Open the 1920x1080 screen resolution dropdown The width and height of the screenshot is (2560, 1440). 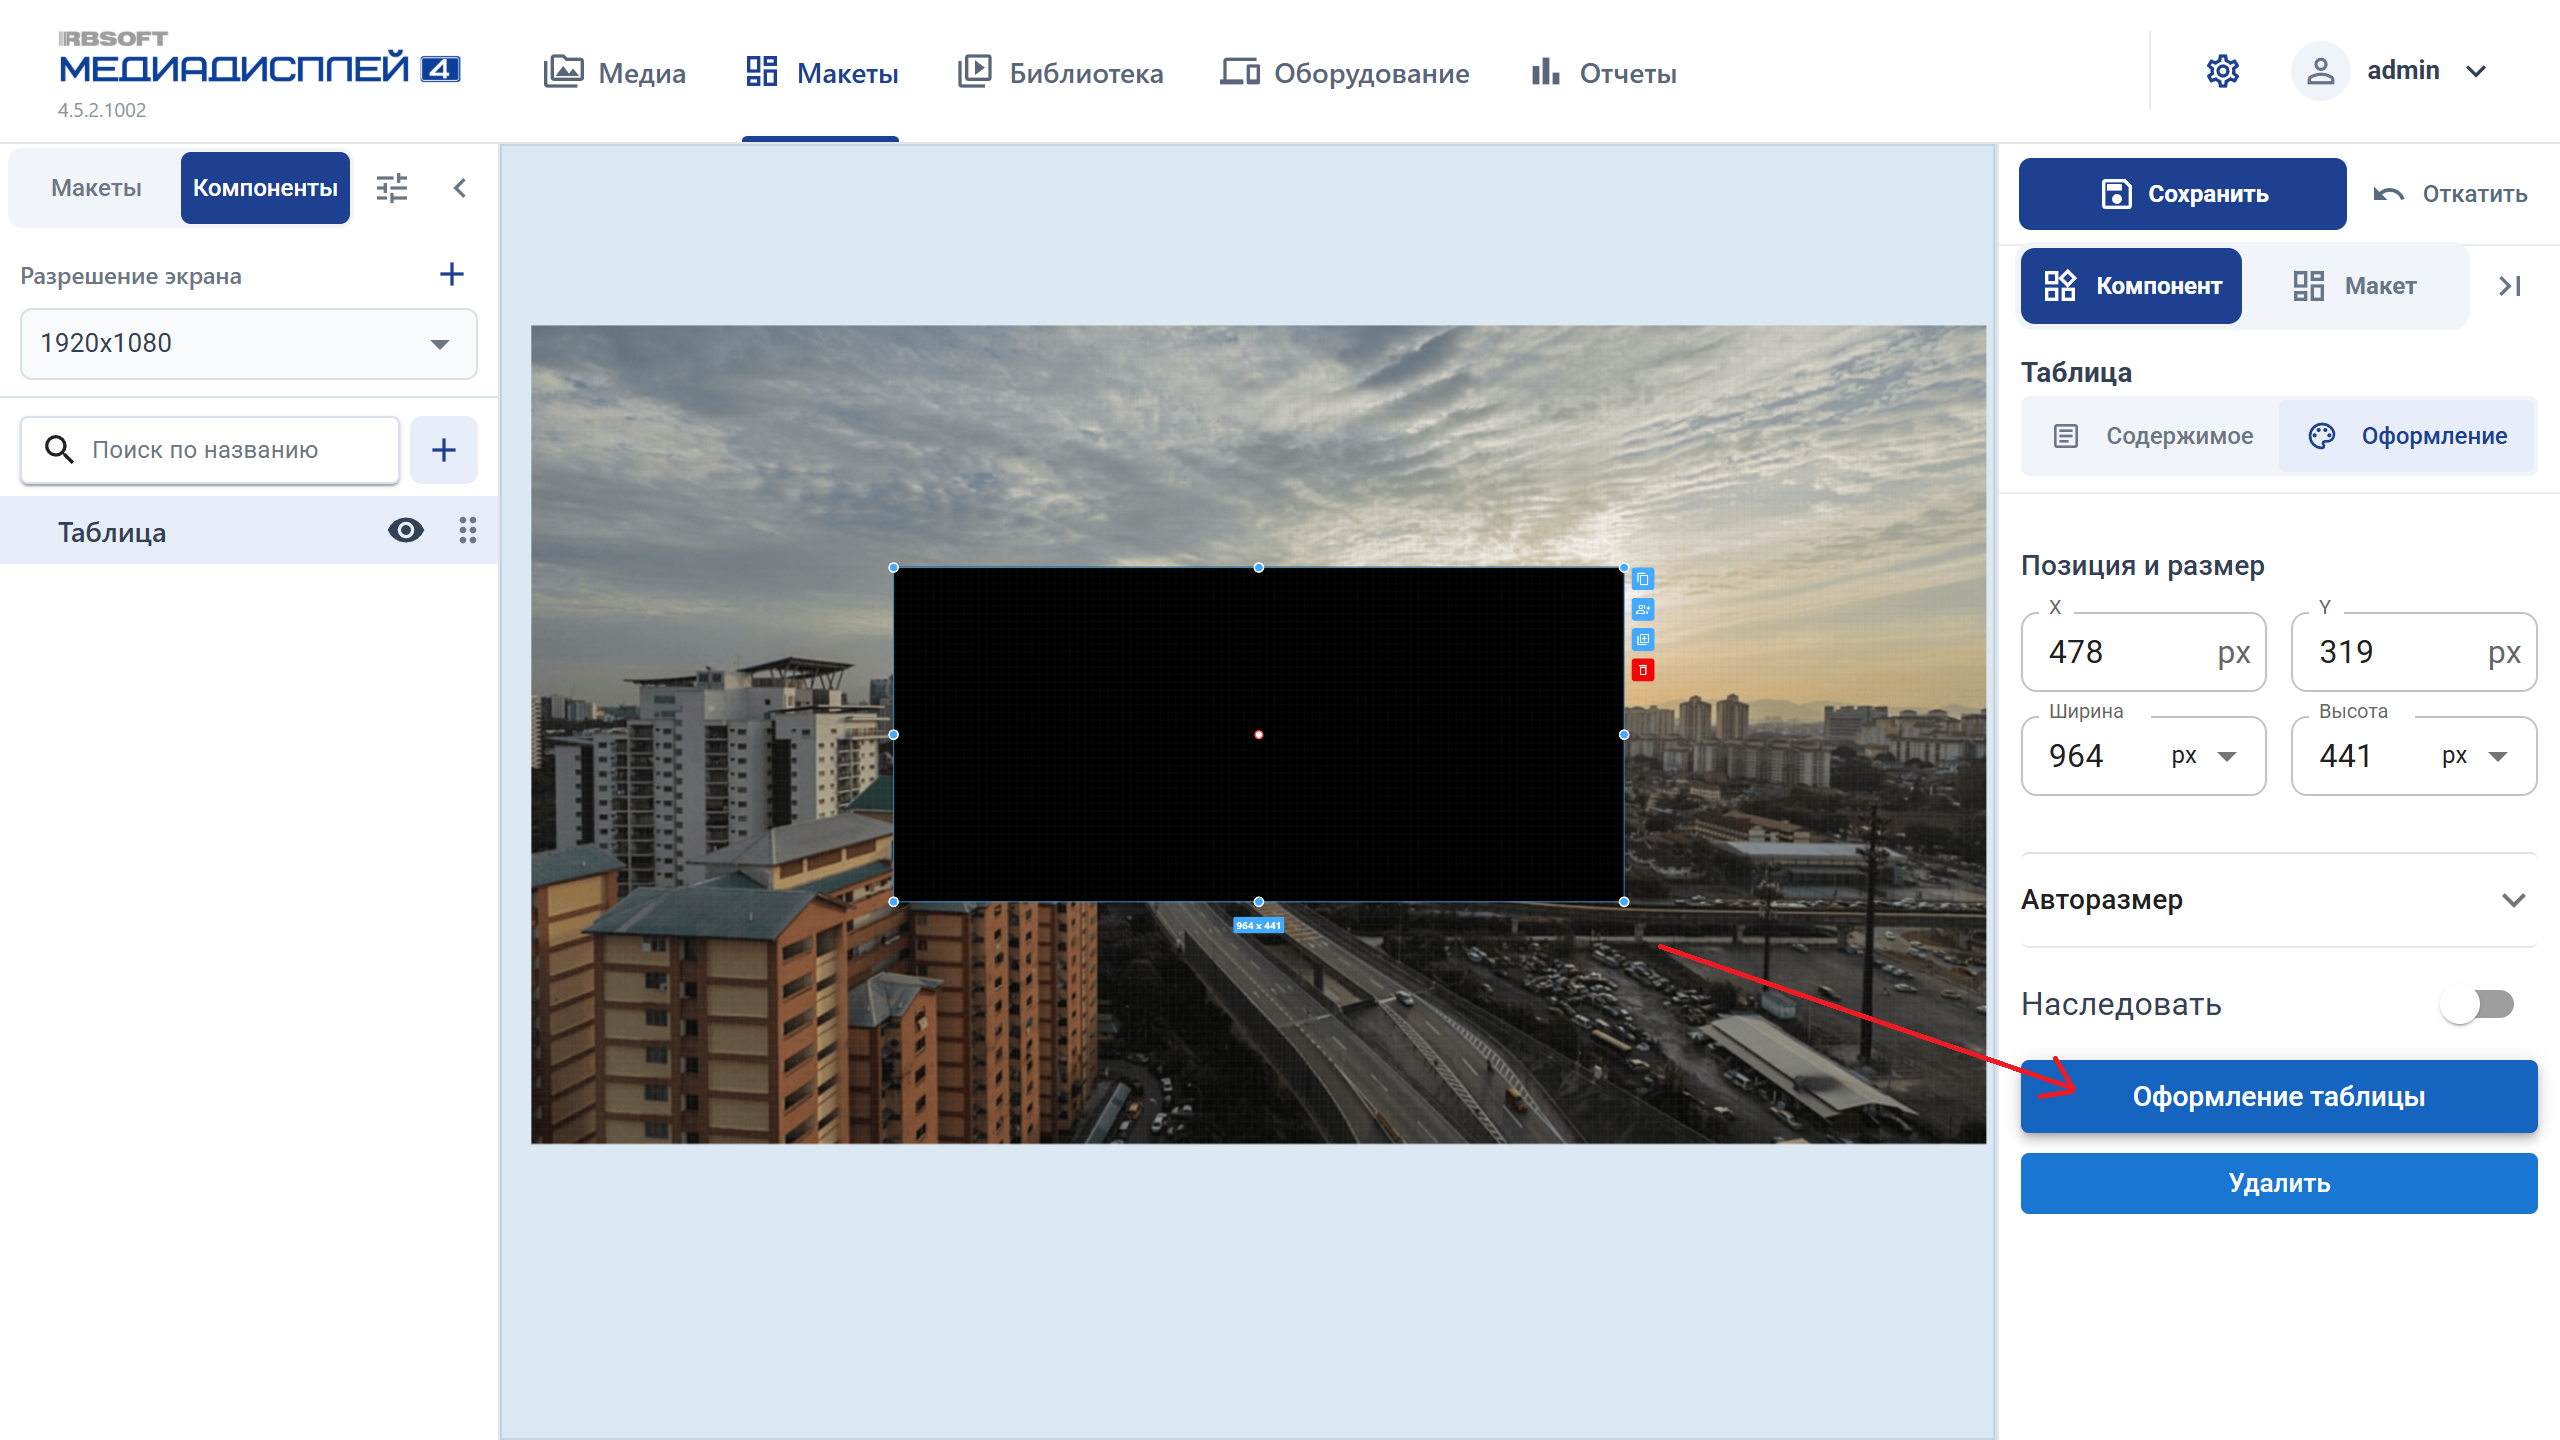point(248,343)
